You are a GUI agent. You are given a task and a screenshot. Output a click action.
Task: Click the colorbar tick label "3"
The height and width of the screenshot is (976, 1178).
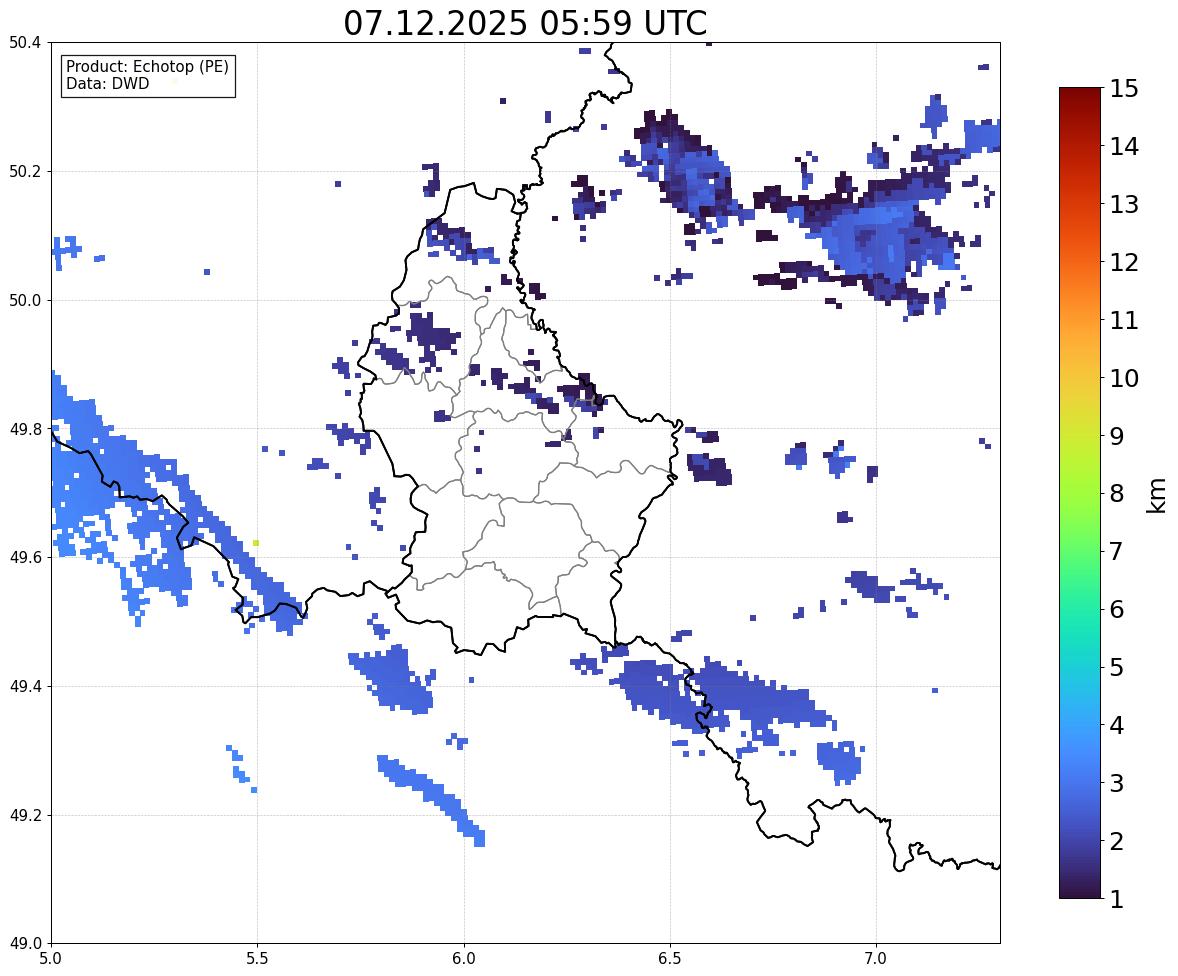click(x=1117, y=783)
